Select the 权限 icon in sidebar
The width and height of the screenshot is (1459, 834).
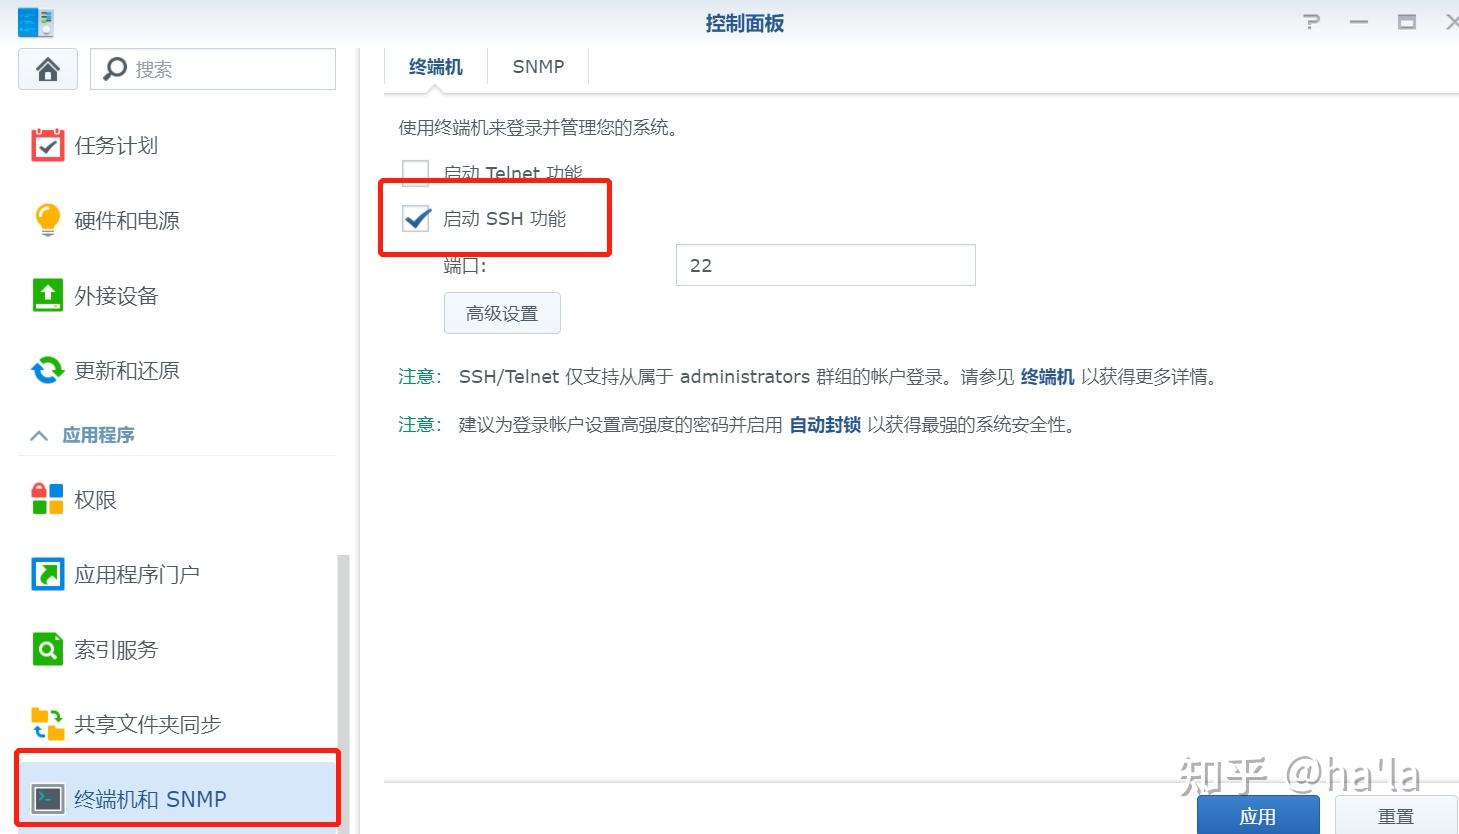click(47, 498)
